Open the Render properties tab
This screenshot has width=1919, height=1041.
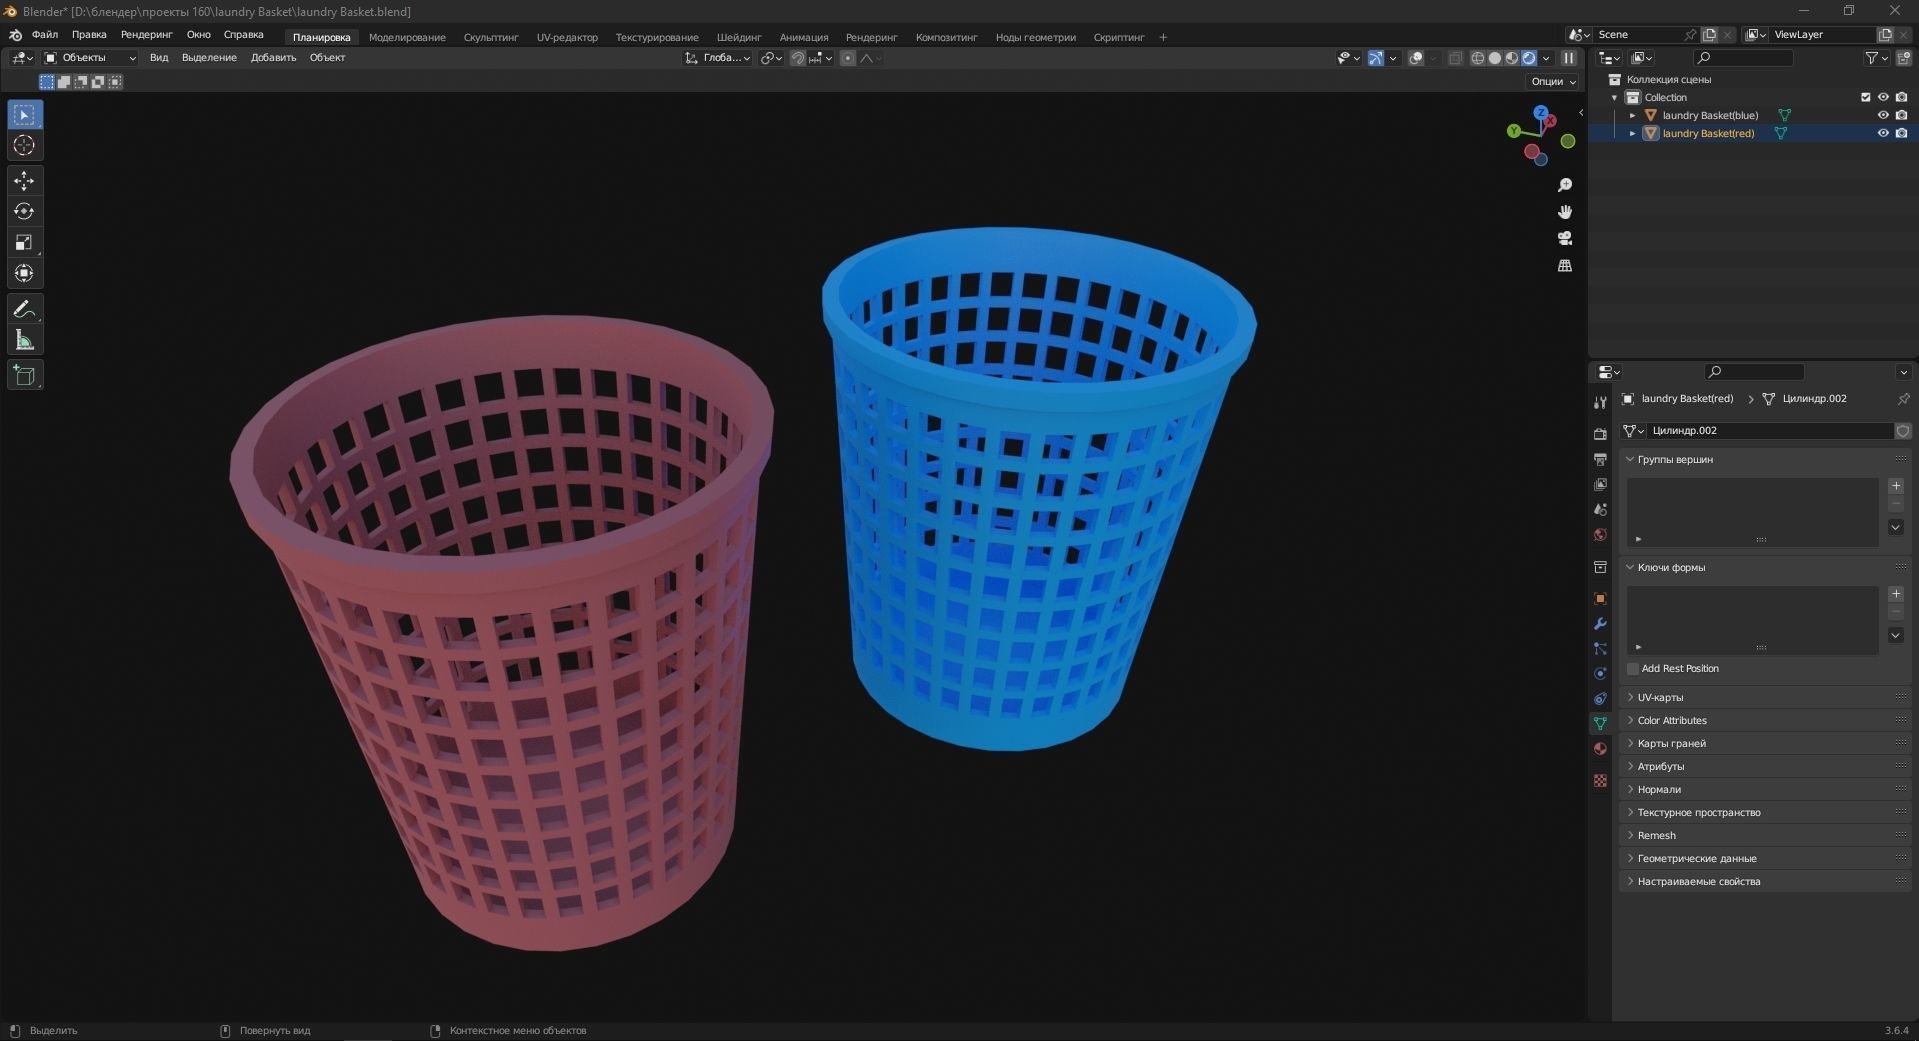[1600, 434]
